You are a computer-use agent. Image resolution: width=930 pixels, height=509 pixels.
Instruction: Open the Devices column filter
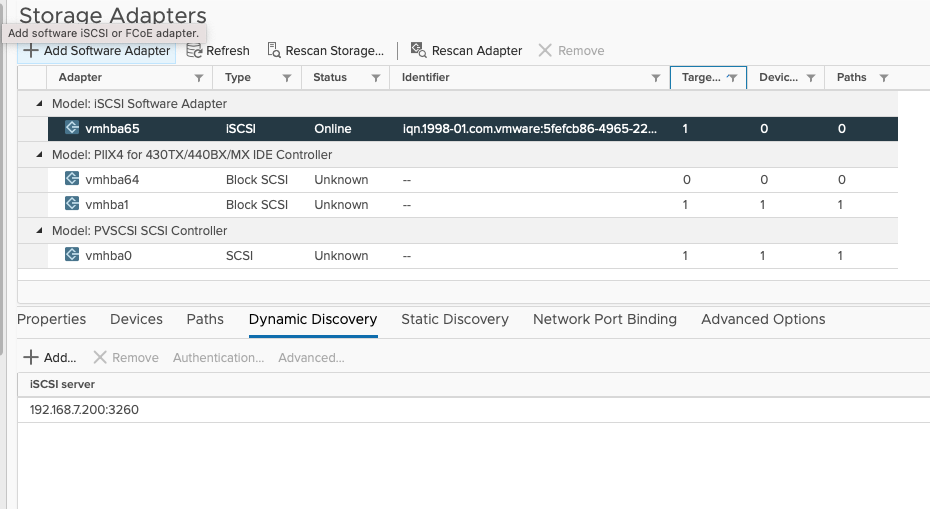click(x=811, y=78)
